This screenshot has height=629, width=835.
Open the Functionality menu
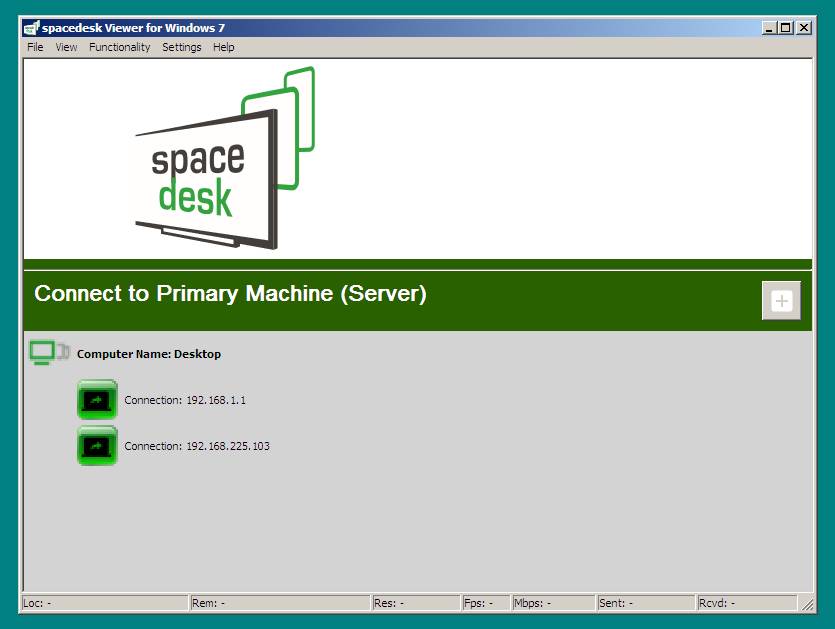pyautogui.click(x=120, y=47)
